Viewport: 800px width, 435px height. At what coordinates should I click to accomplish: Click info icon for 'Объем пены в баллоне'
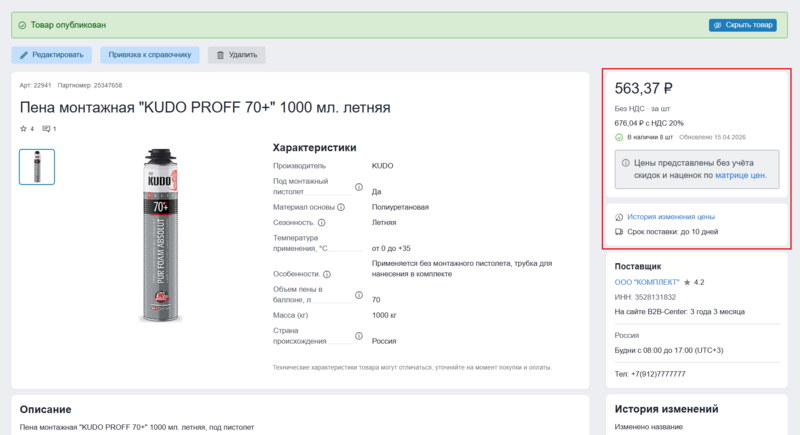point(359,295)
